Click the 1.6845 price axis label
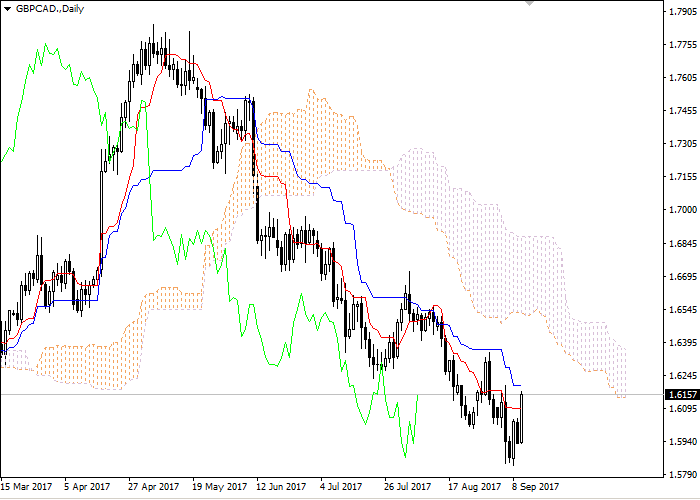Image resolution: width=700 pixels, height=500 pixels. tap(683, 244)
